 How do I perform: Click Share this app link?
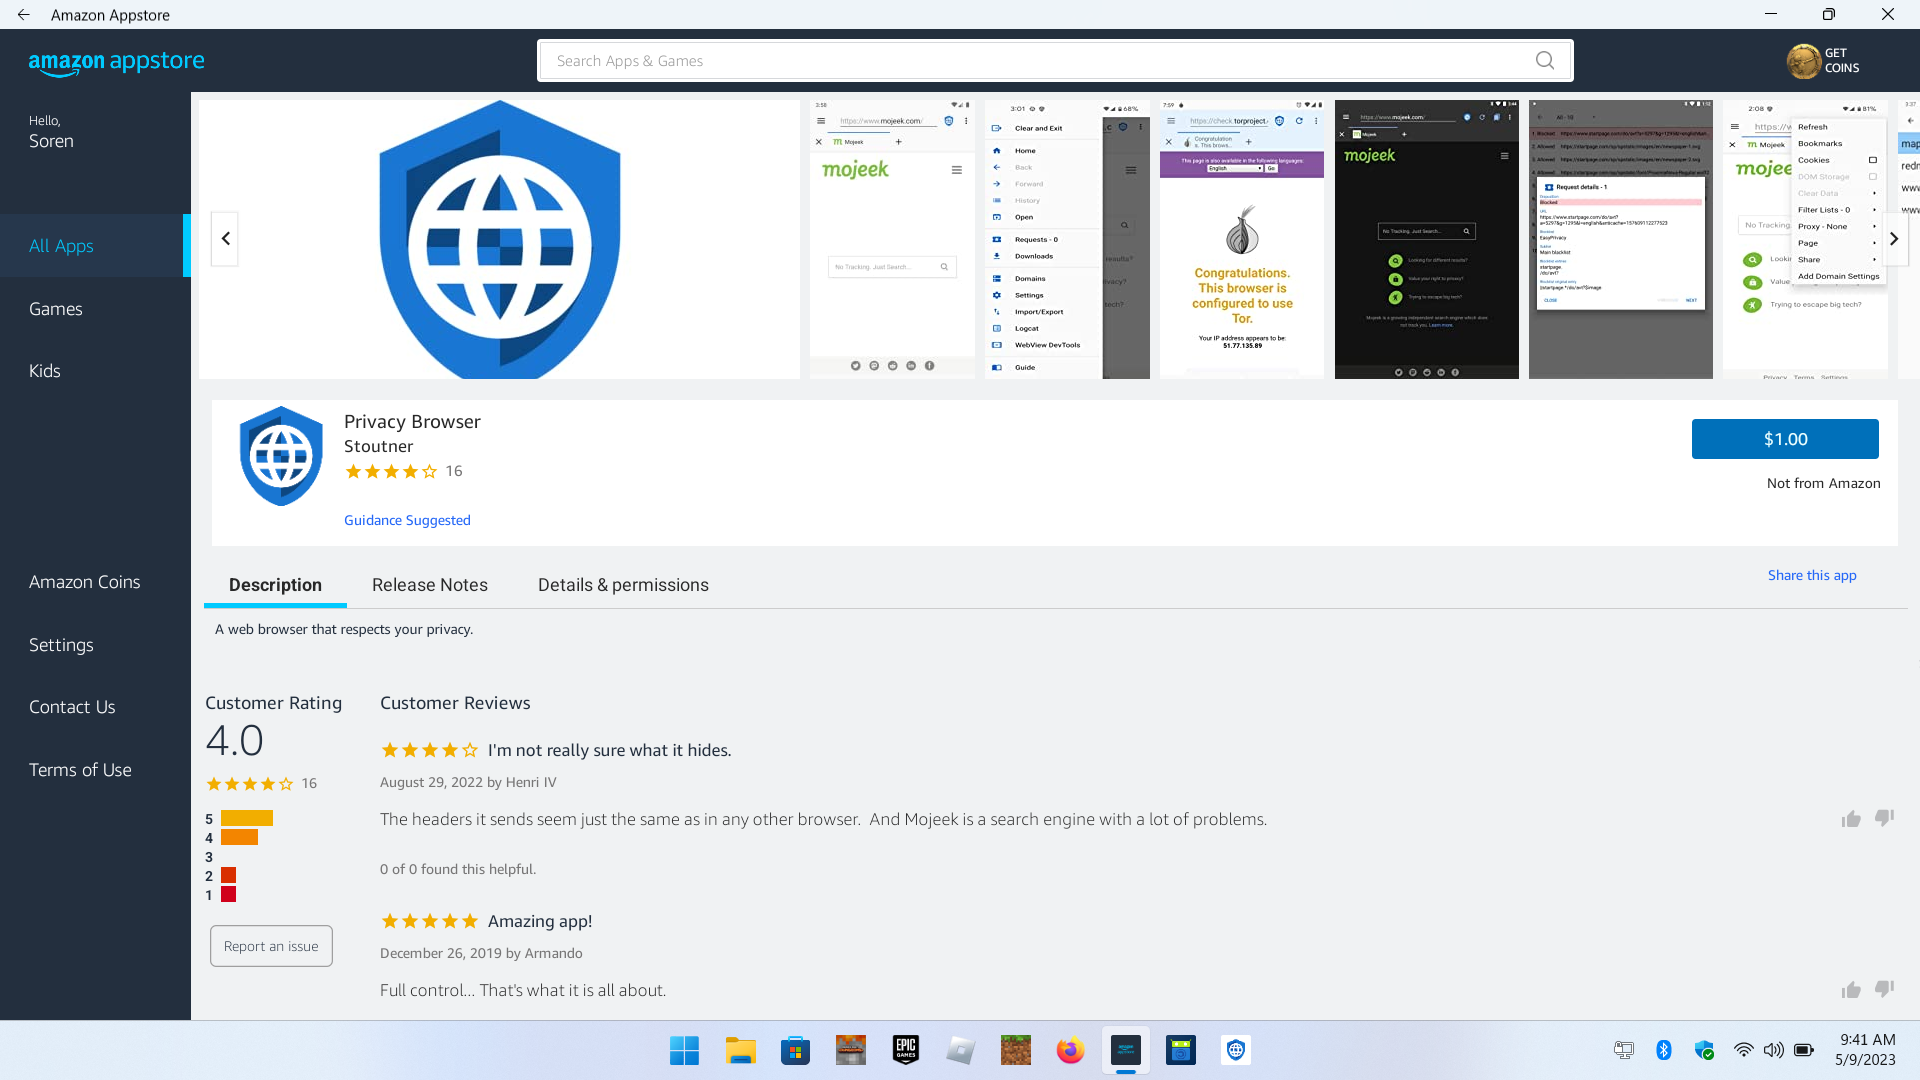1812,575
